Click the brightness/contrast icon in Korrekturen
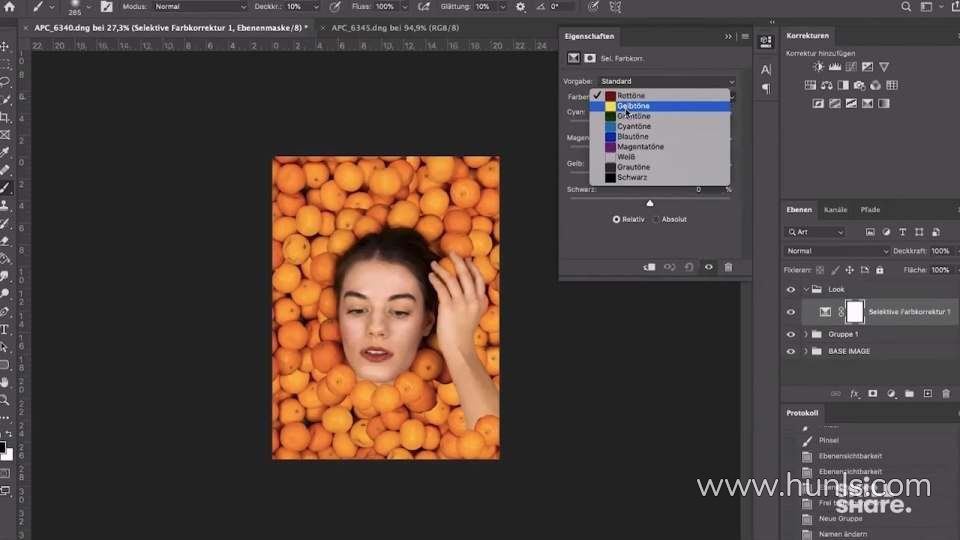The width and height of the screenshot is (960, 540). coord(819,67)
